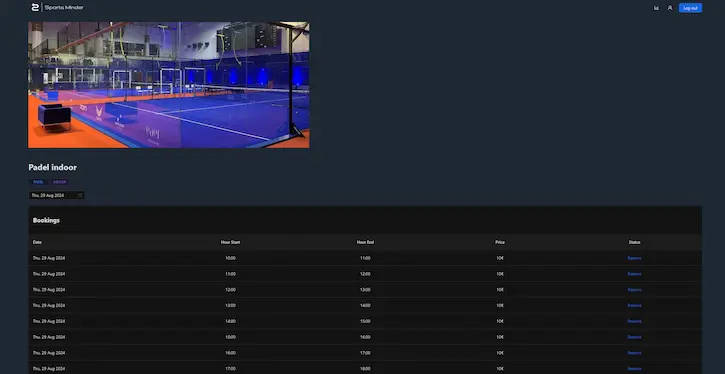Click the Price column header
This screenshot has height=374, width=725.
tap(500, 242)
